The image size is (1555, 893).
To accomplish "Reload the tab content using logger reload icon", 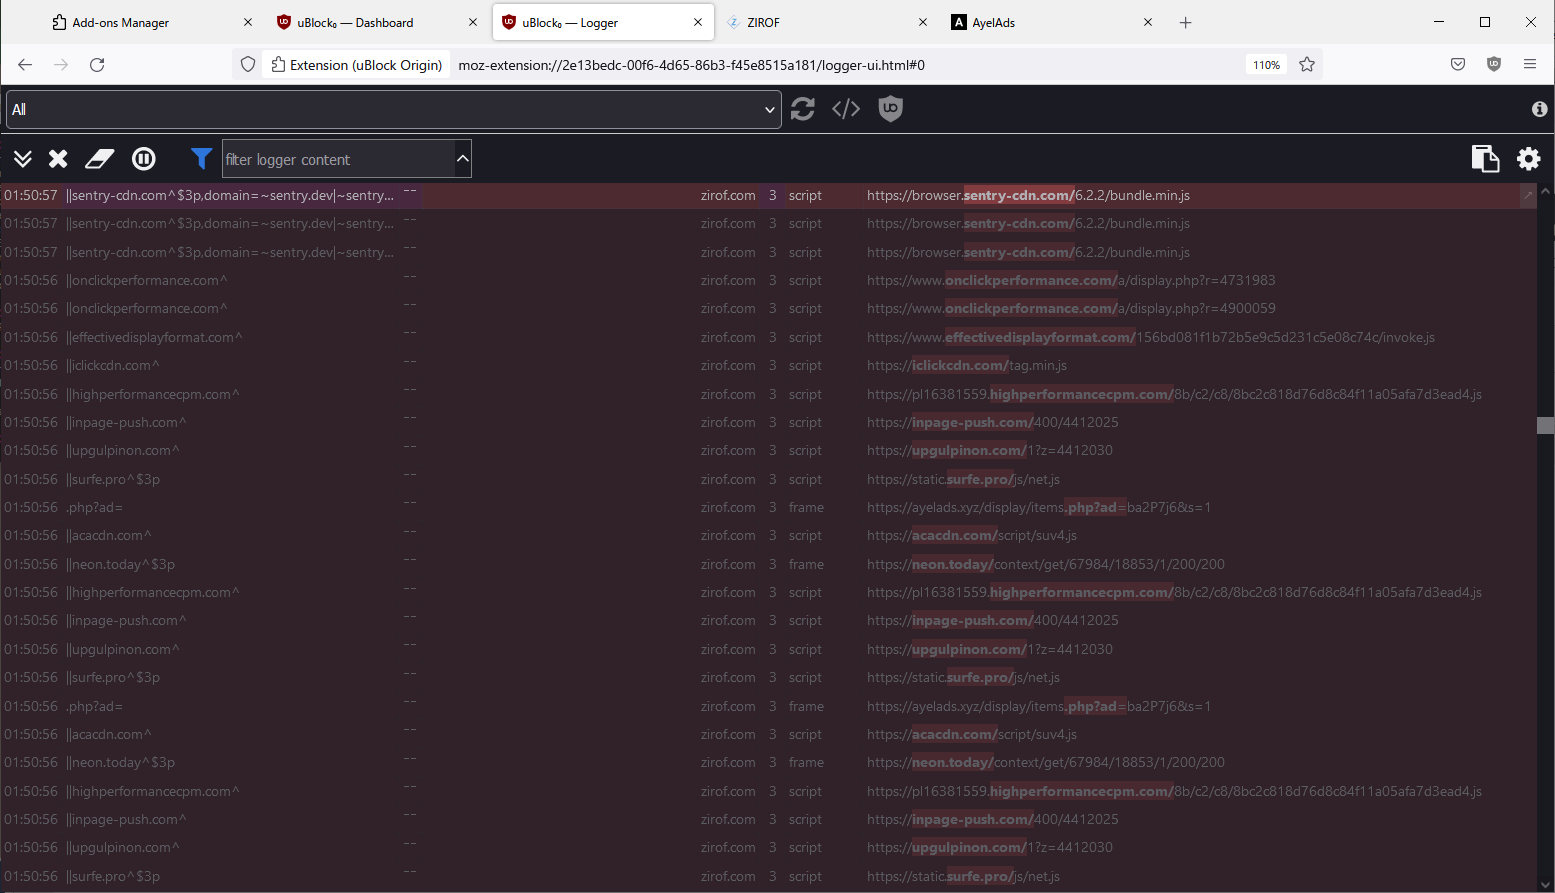I will [x=802, y=109].
